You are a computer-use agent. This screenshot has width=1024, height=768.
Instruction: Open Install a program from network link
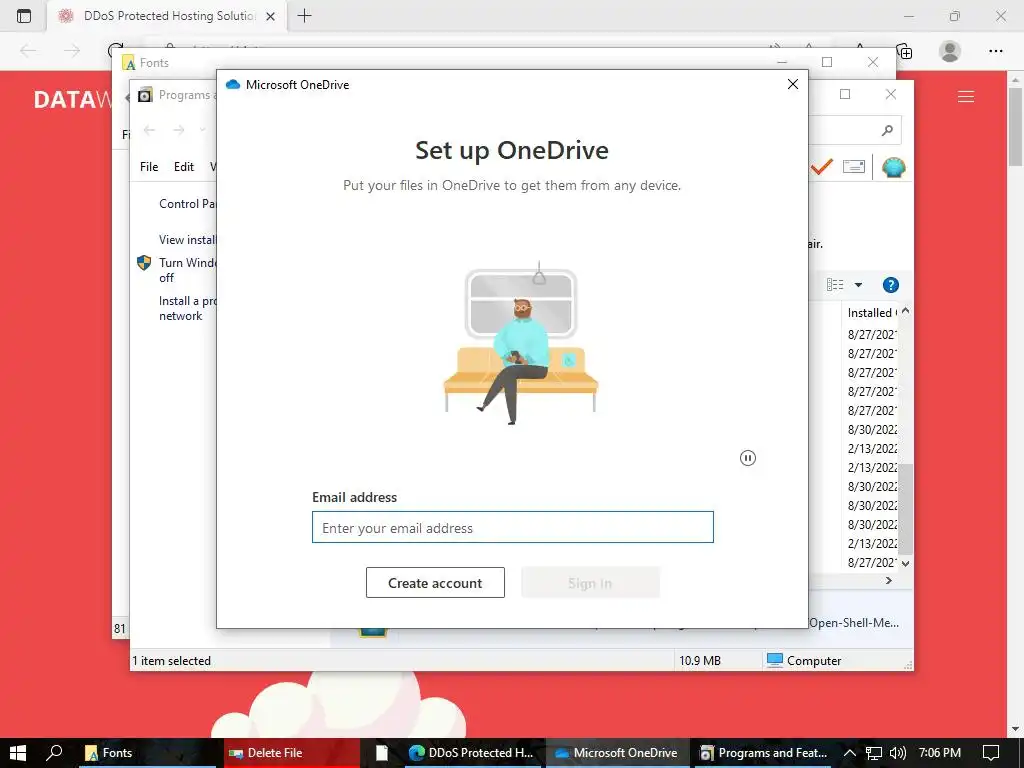click(x=187, y=308)
